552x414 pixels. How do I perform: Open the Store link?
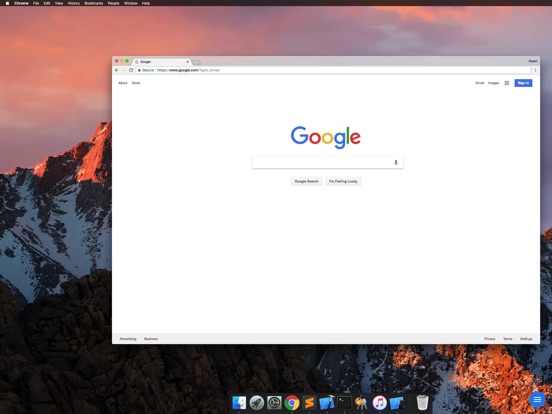coord(136,83)
